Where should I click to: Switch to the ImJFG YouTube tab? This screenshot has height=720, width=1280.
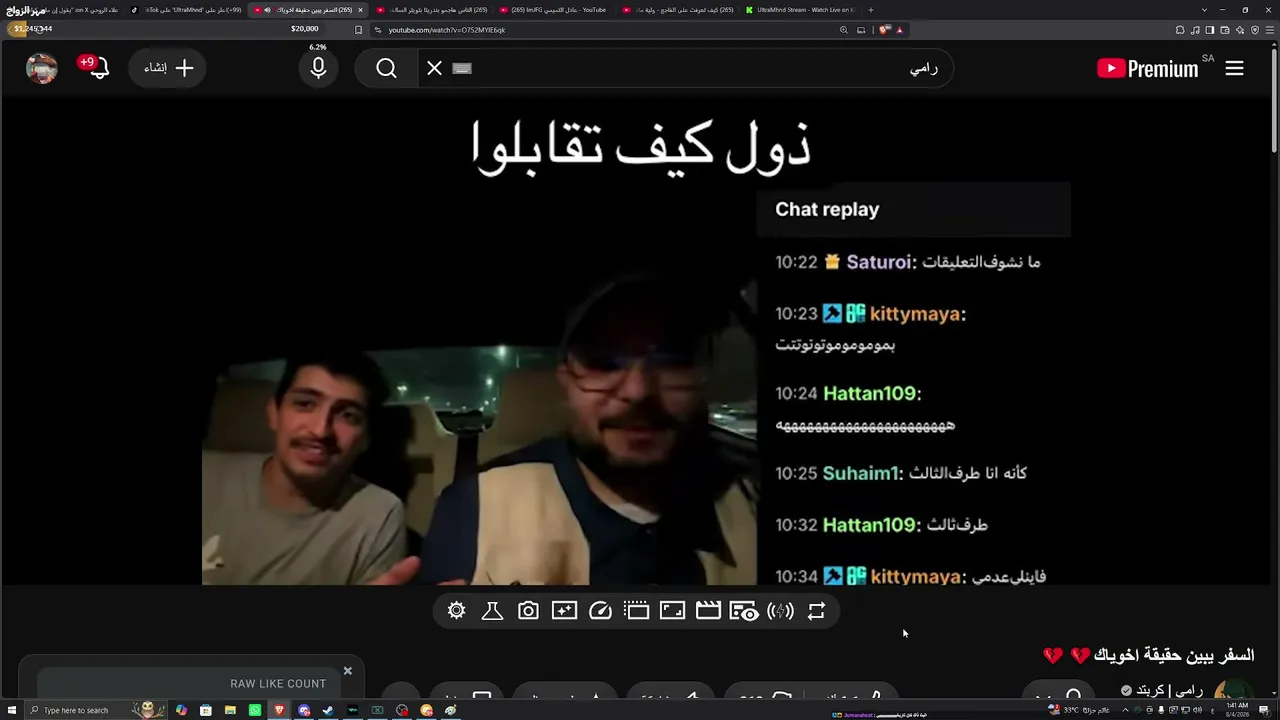(554, 10)
